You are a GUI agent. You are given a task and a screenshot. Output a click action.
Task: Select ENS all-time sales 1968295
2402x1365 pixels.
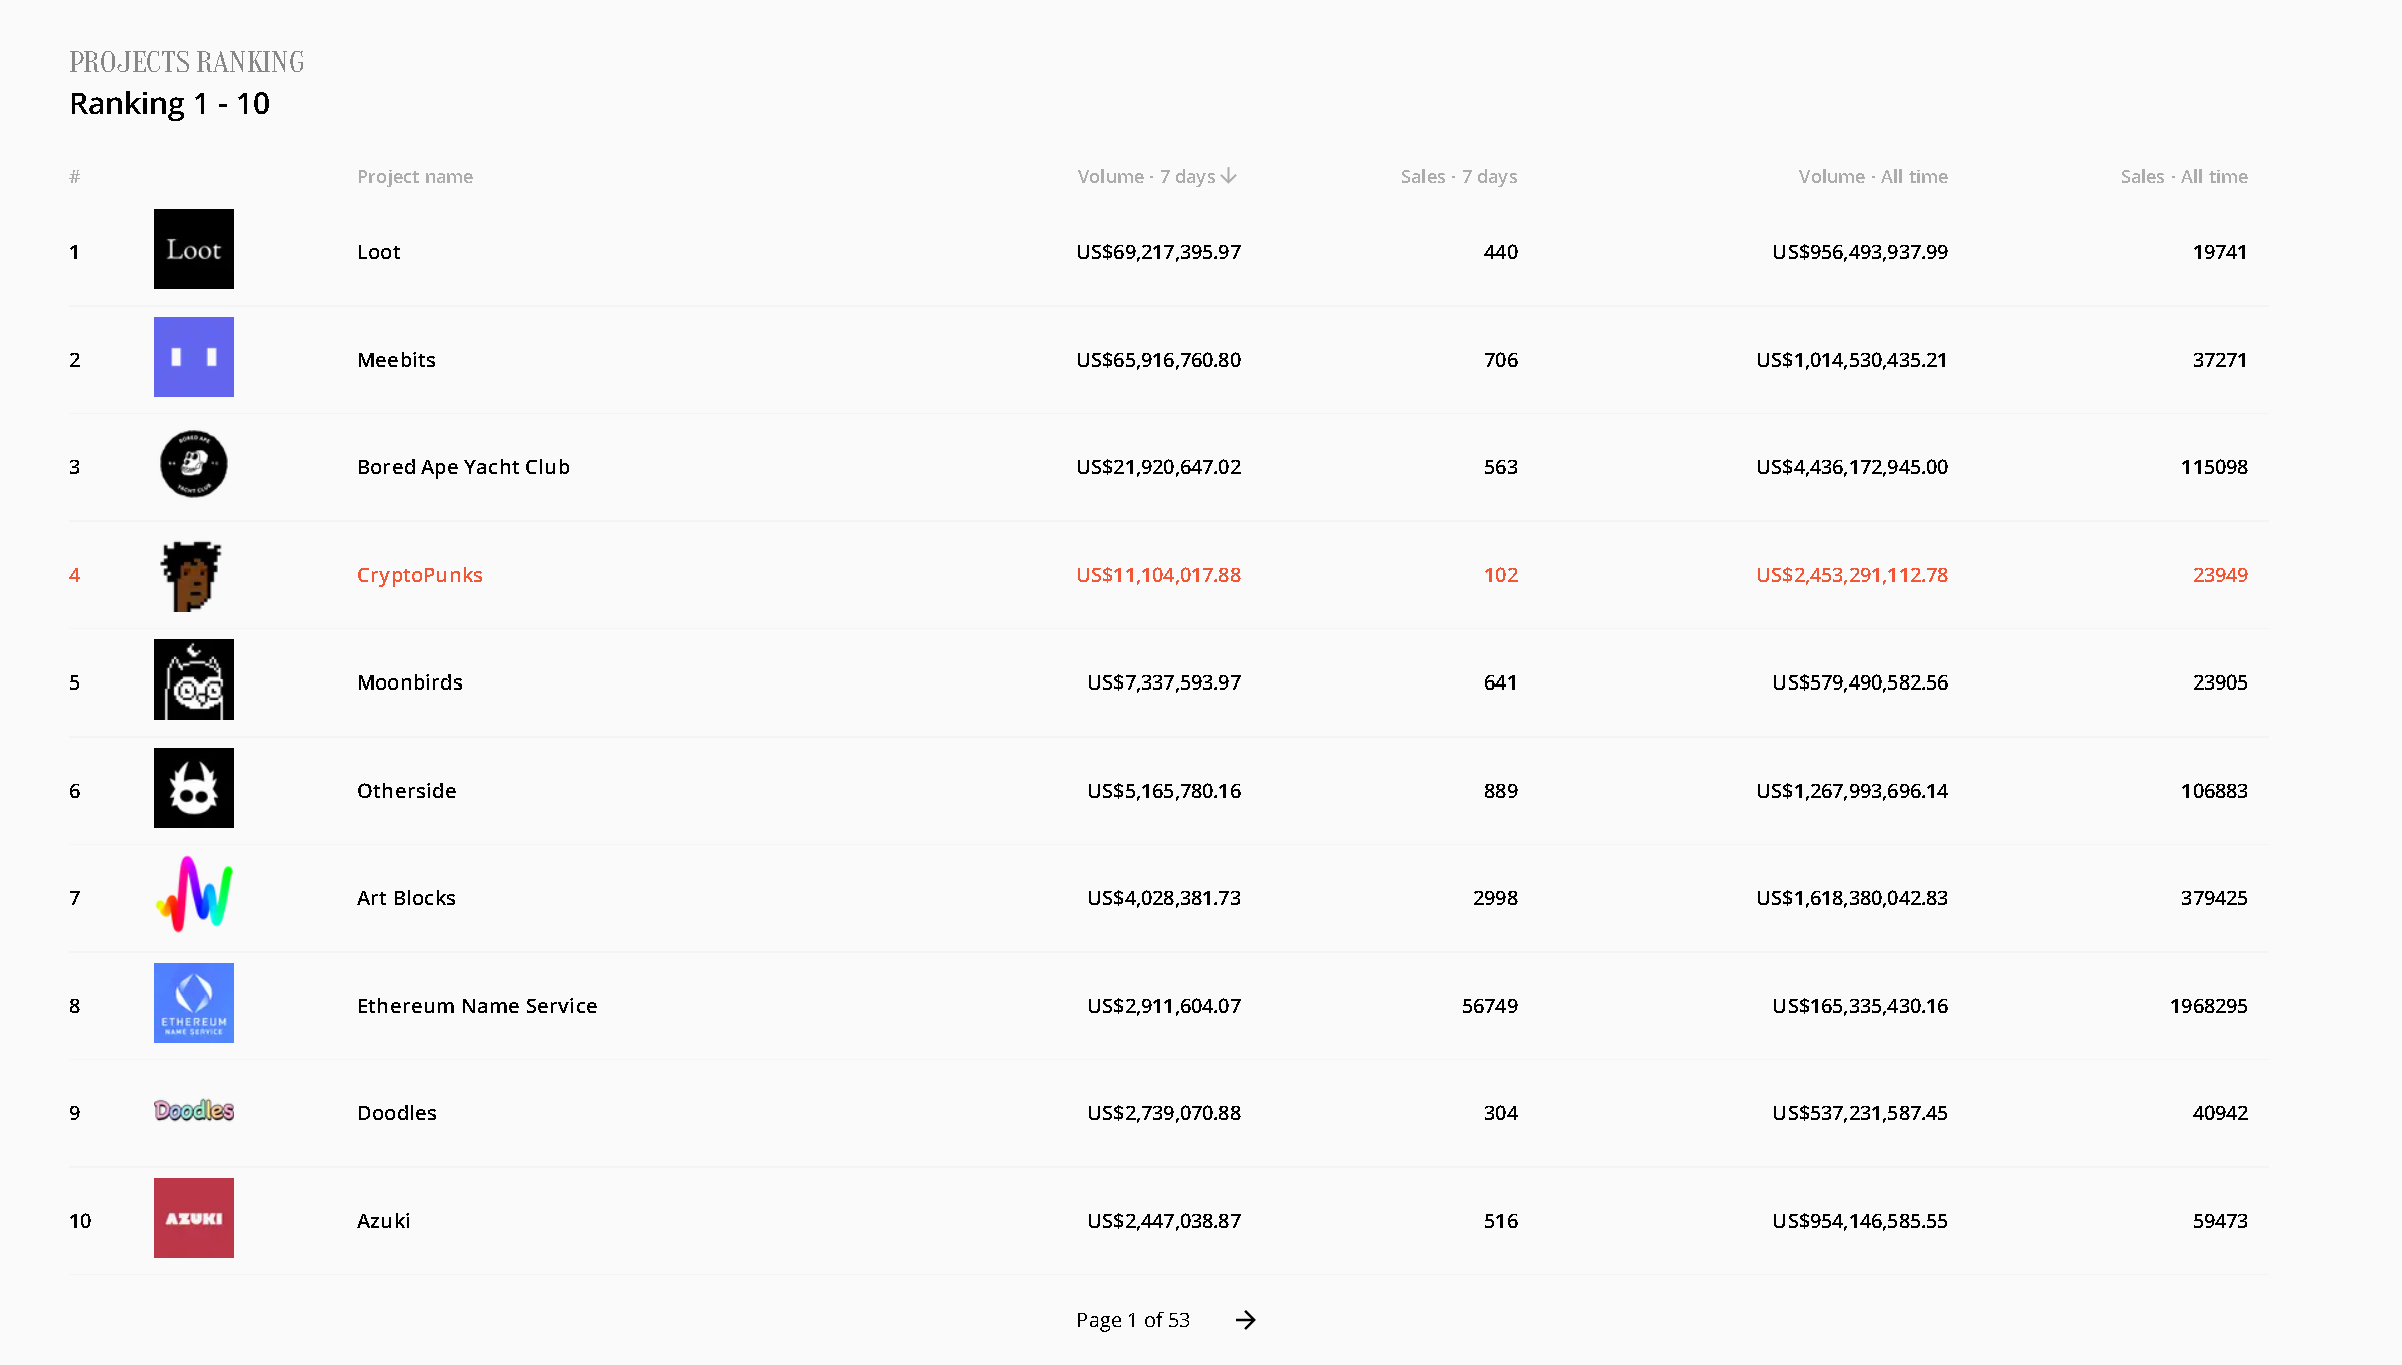(x=2209, y=1006)
